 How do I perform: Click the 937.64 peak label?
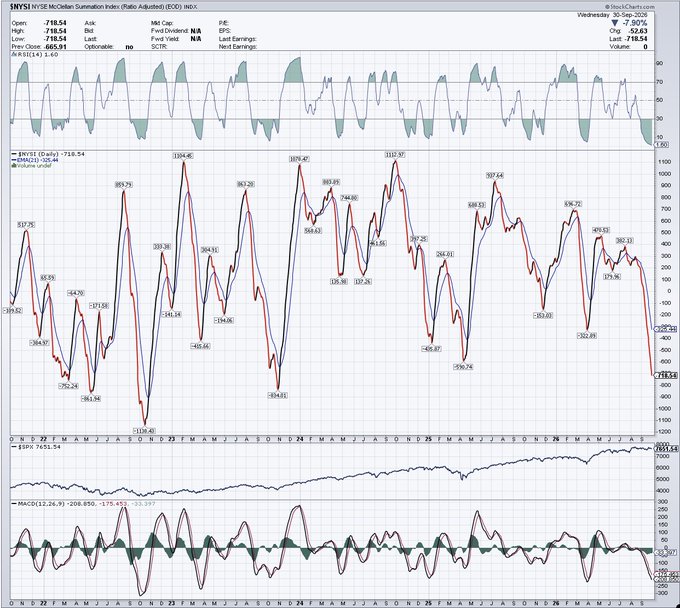tap(494, 176)
